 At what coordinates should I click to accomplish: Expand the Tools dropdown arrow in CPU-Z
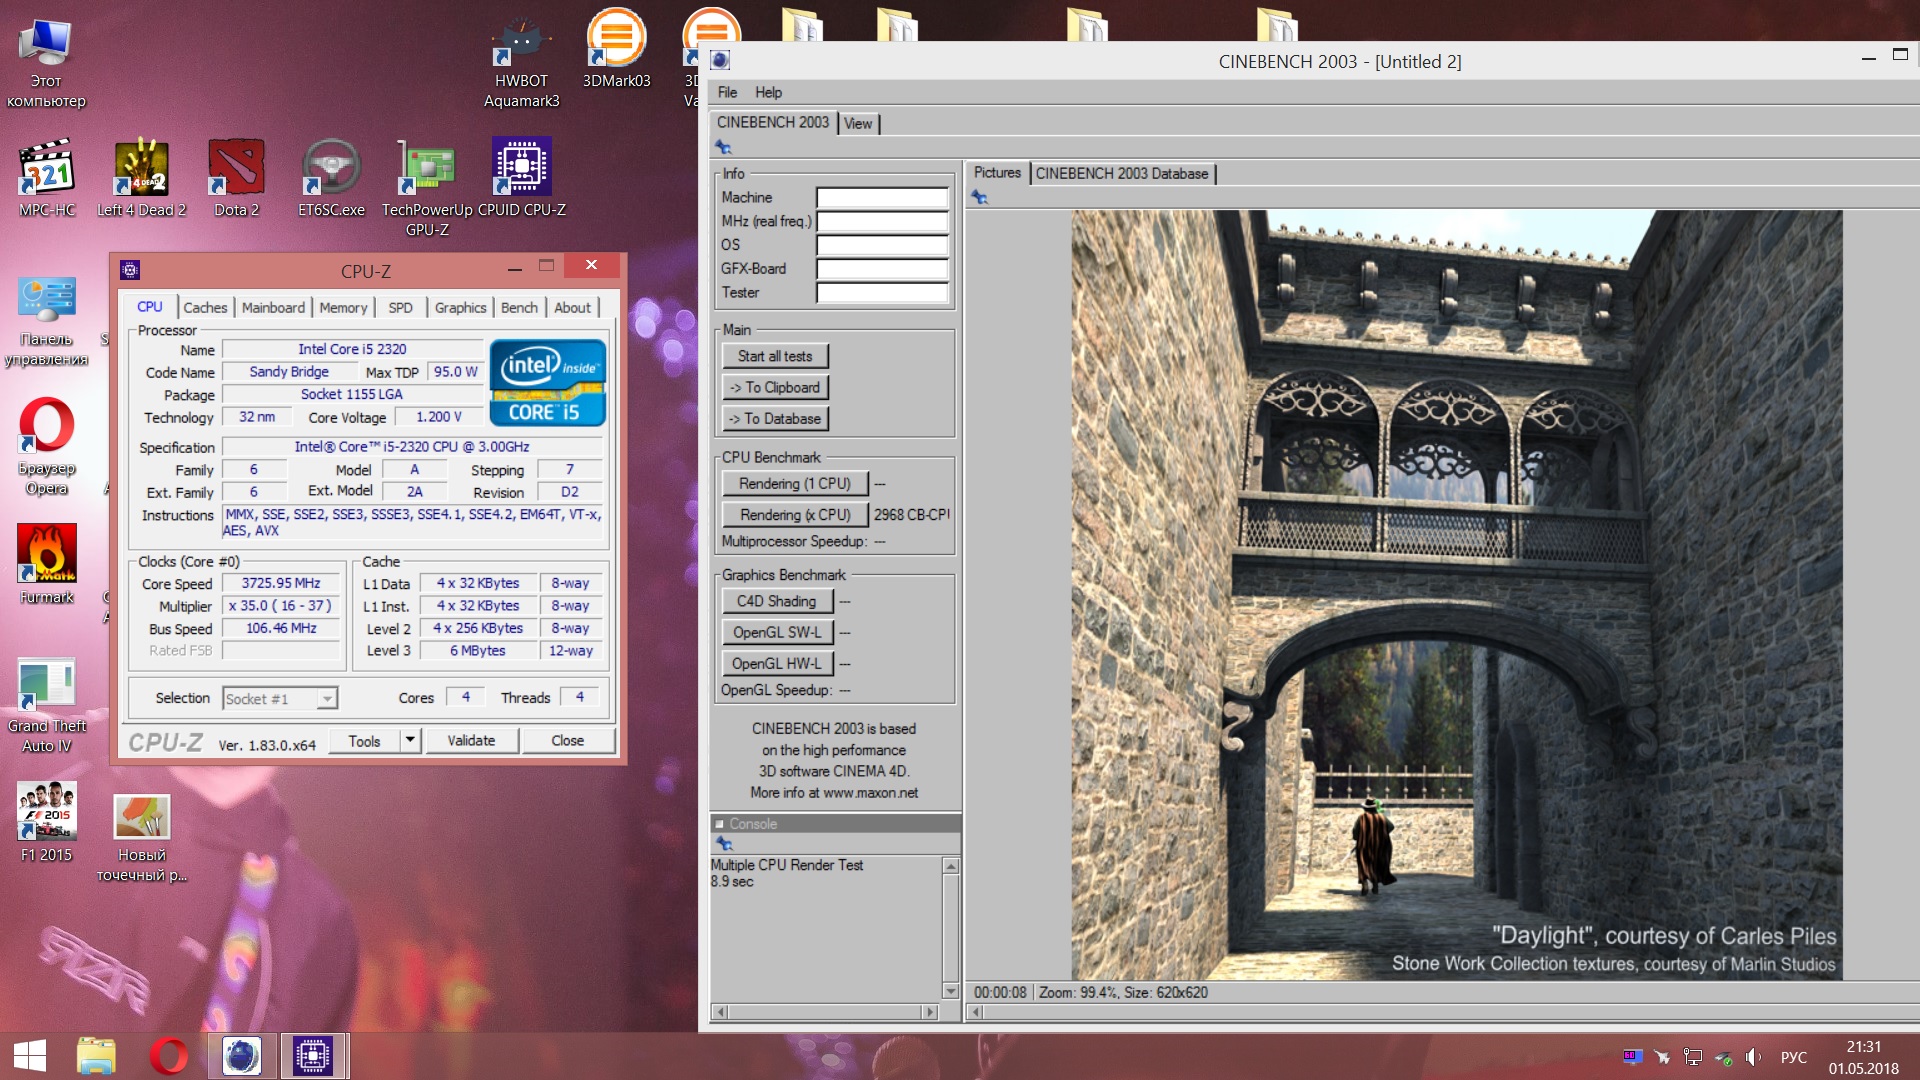409,740
